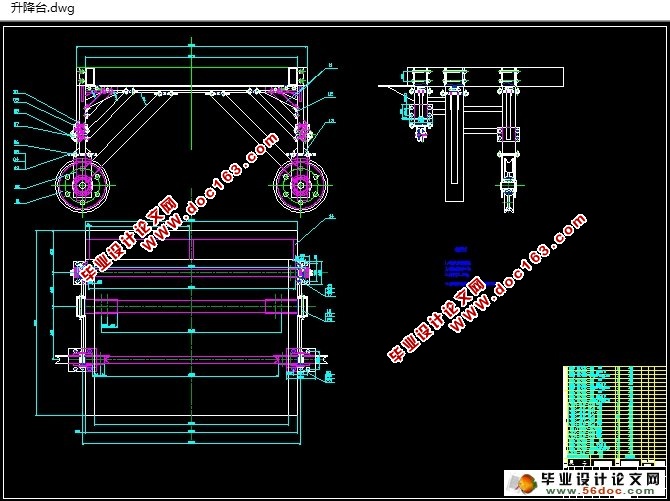
Task: Click the right wheel assembly in front view
Action: pos(301,185)
